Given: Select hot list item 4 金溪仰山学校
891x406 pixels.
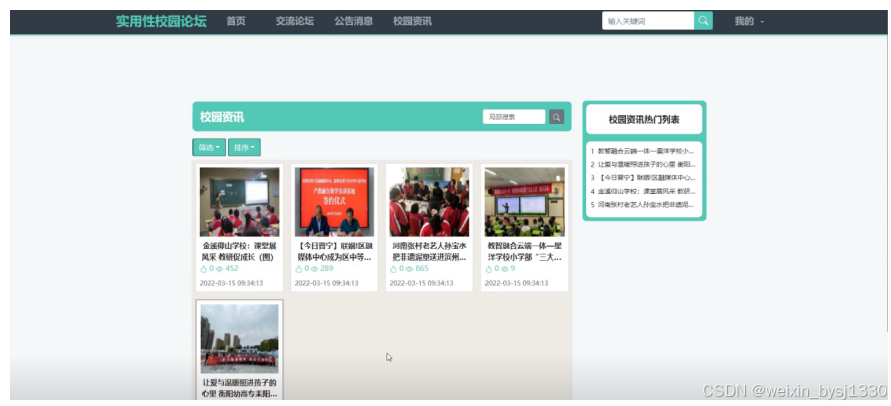Looking at the screenshot, I should point(643,191).
